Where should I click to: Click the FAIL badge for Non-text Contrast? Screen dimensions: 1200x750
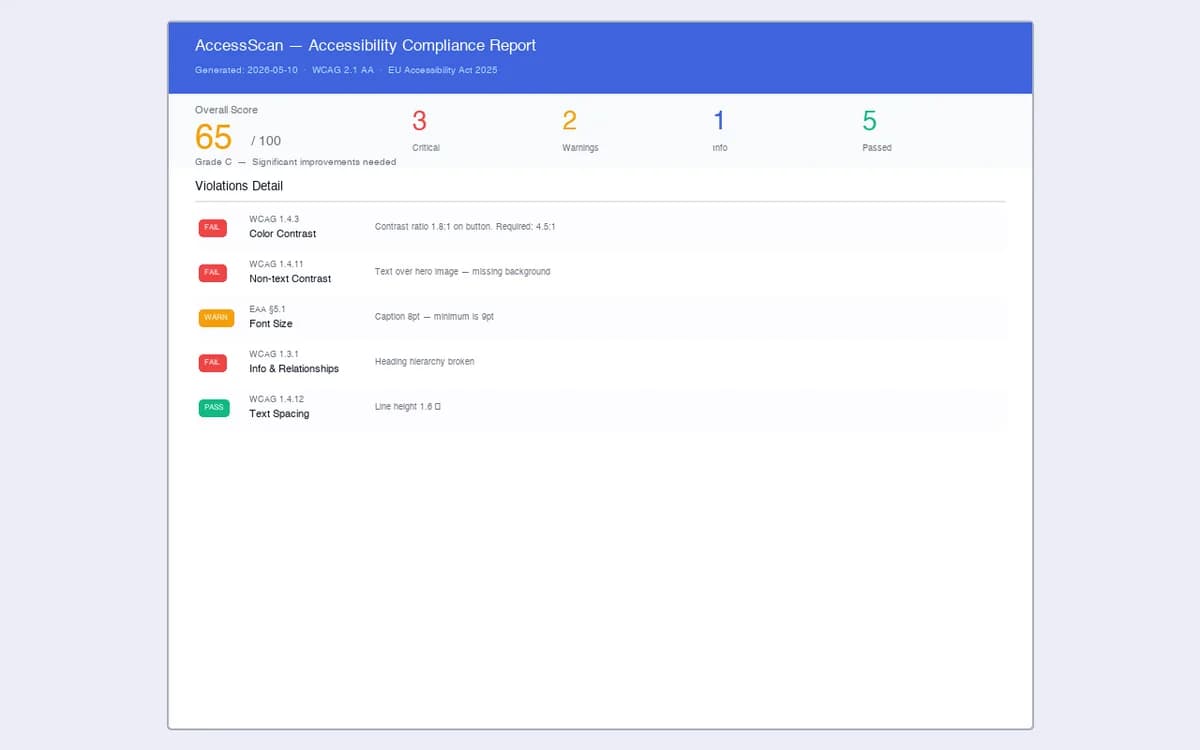pos(212,272)
